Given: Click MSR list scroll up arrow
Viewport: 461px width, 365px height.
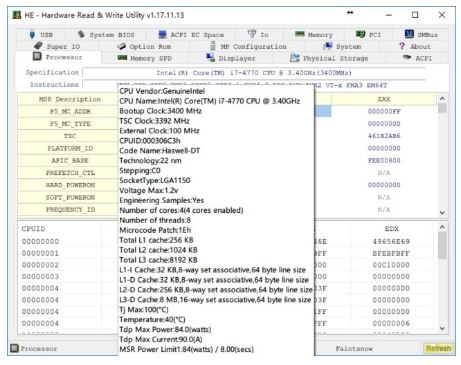Looking at the screenshot, I should [x=442, y=99].
